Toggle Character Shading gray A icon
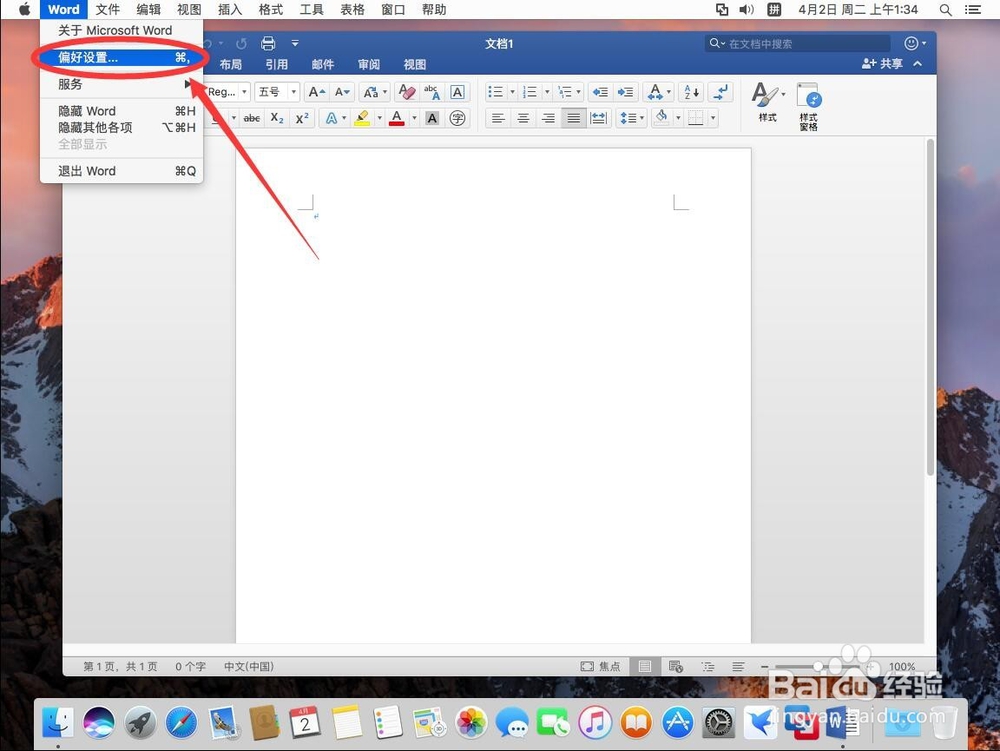 point(432,118)
